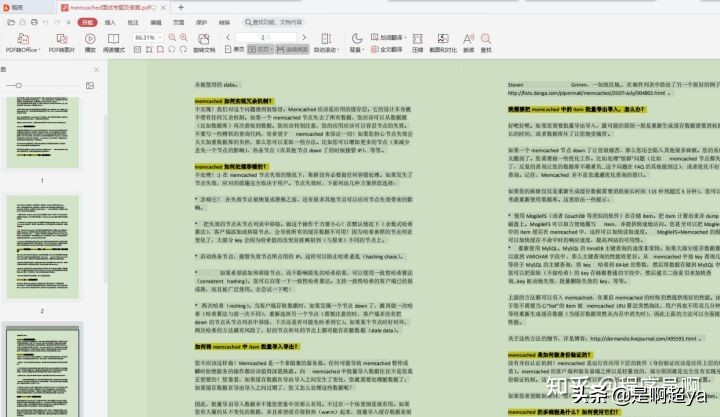Click the search function input box
The width and height of the screenshot is (720, 417).
[x=275, y=22]
